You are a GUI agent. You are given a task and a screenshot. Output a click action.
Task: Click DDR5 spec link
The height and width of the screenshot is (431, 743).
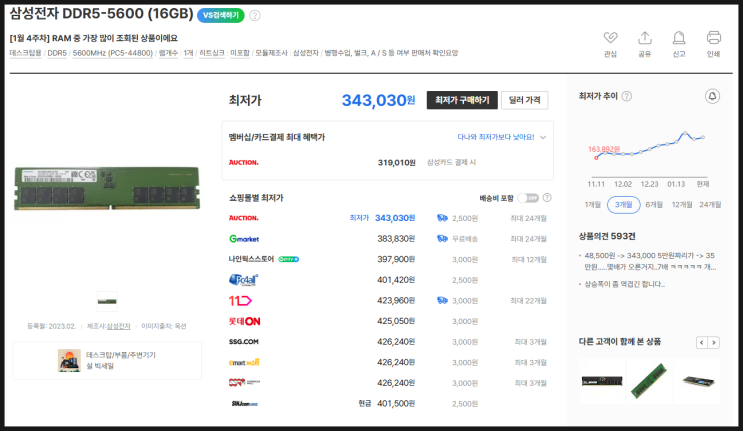click(57, 53)
